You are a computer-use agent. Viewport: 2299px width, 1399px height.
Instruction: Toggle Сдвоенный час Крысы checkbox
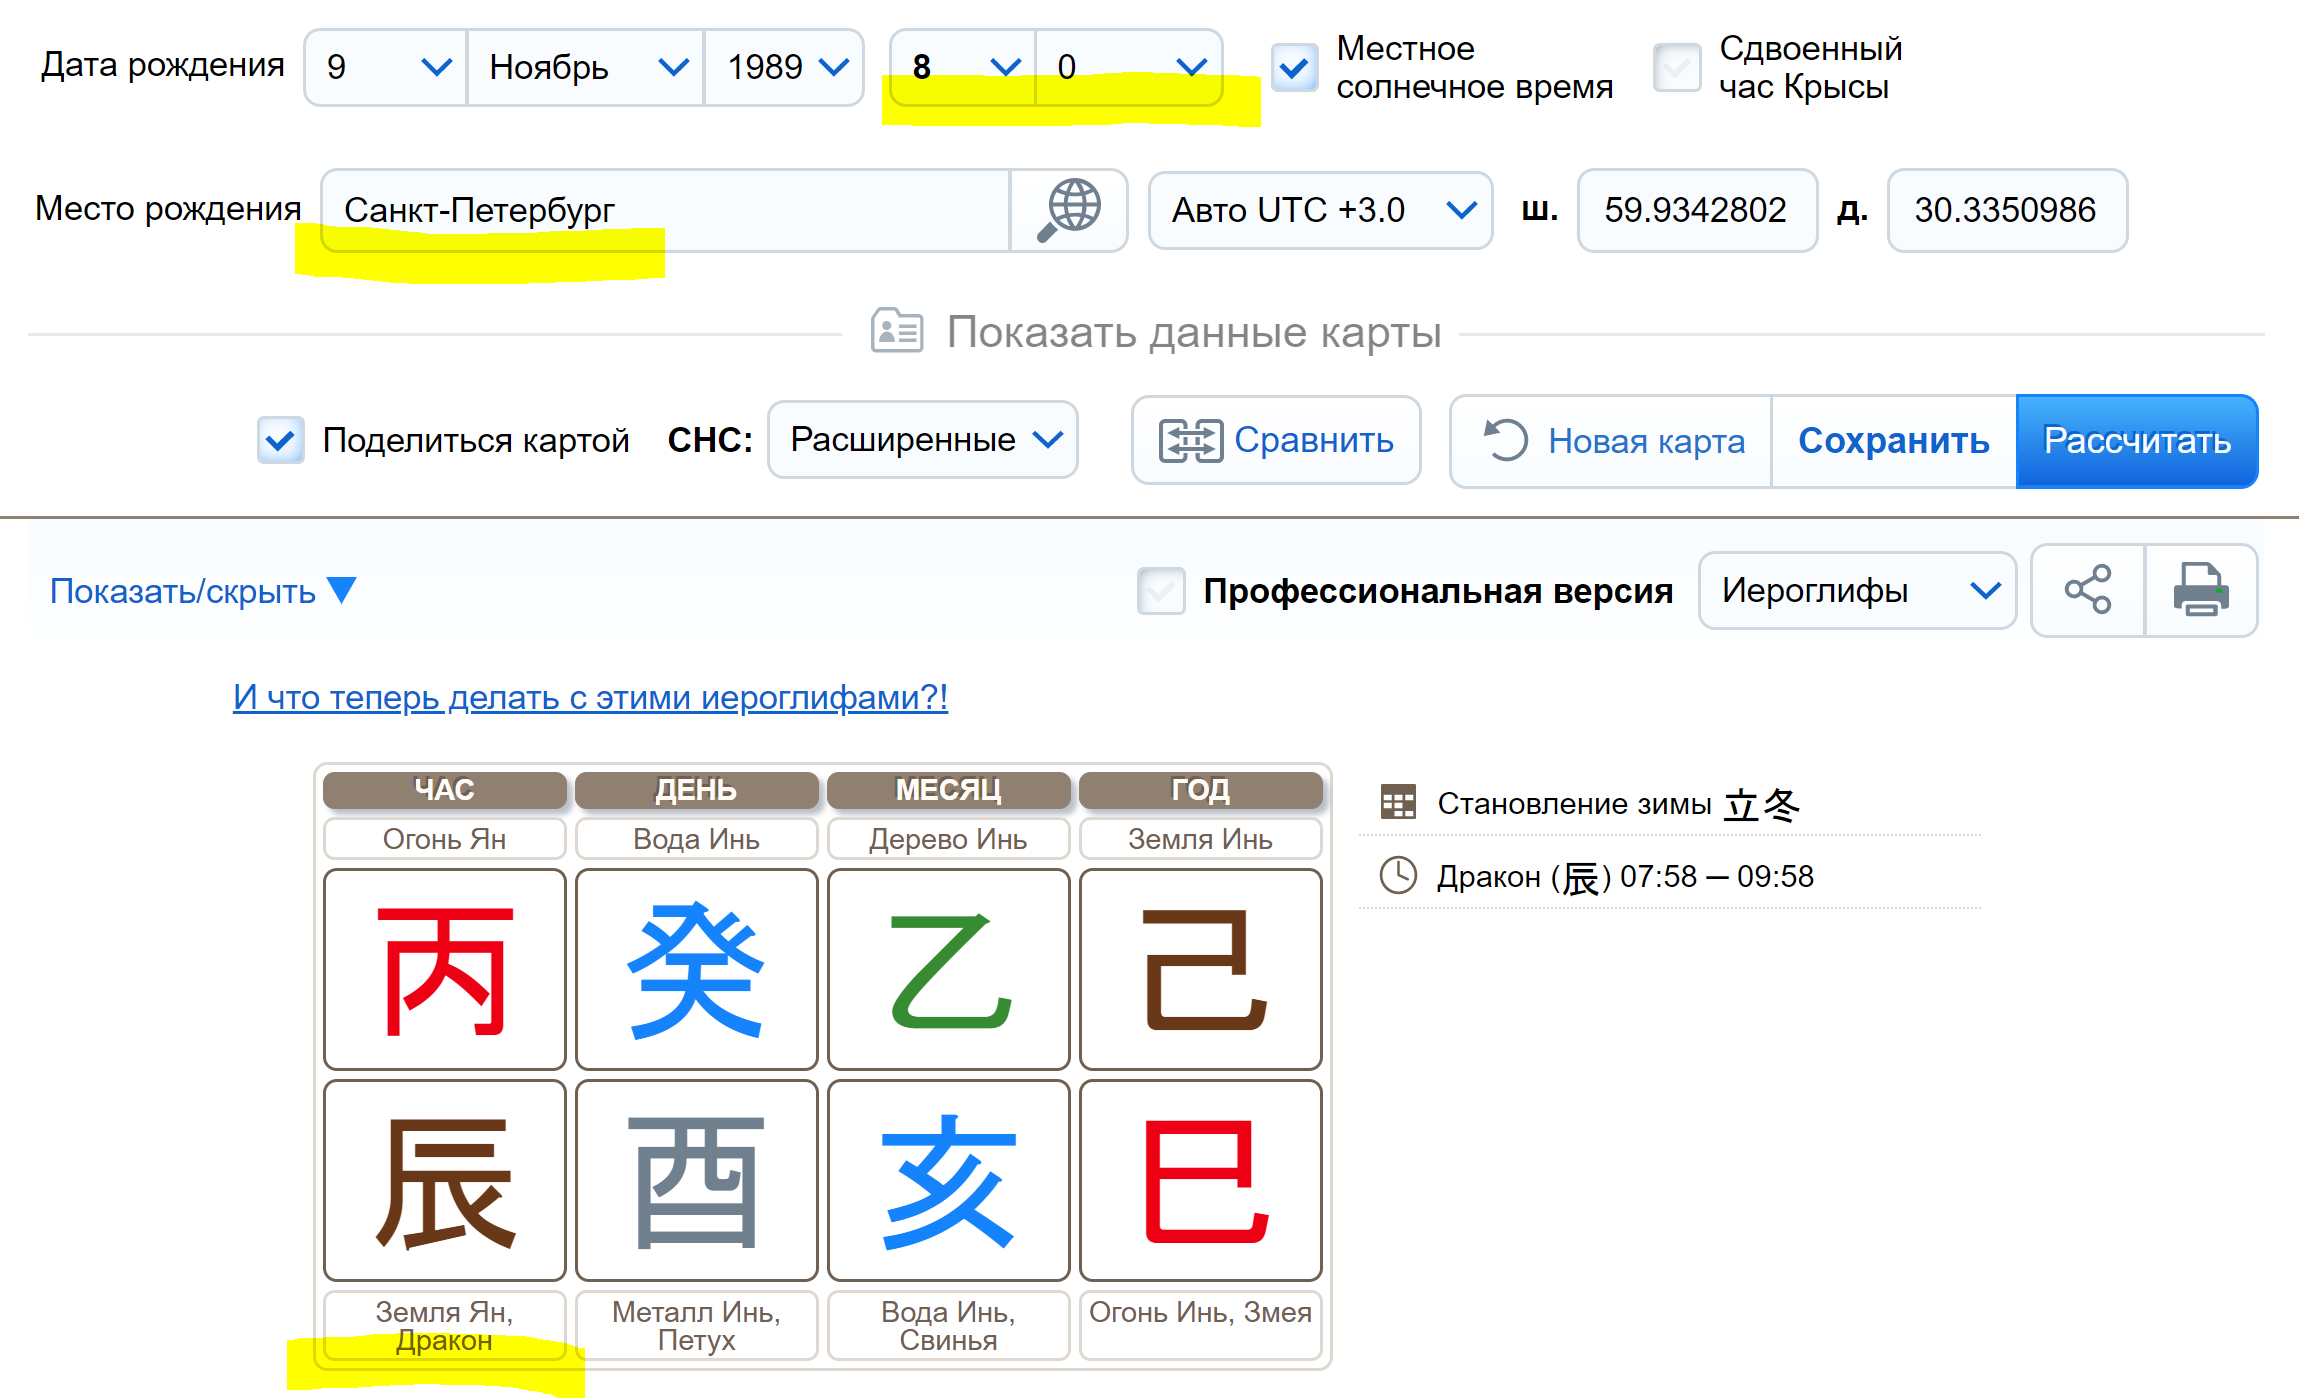coord(1677,68)
